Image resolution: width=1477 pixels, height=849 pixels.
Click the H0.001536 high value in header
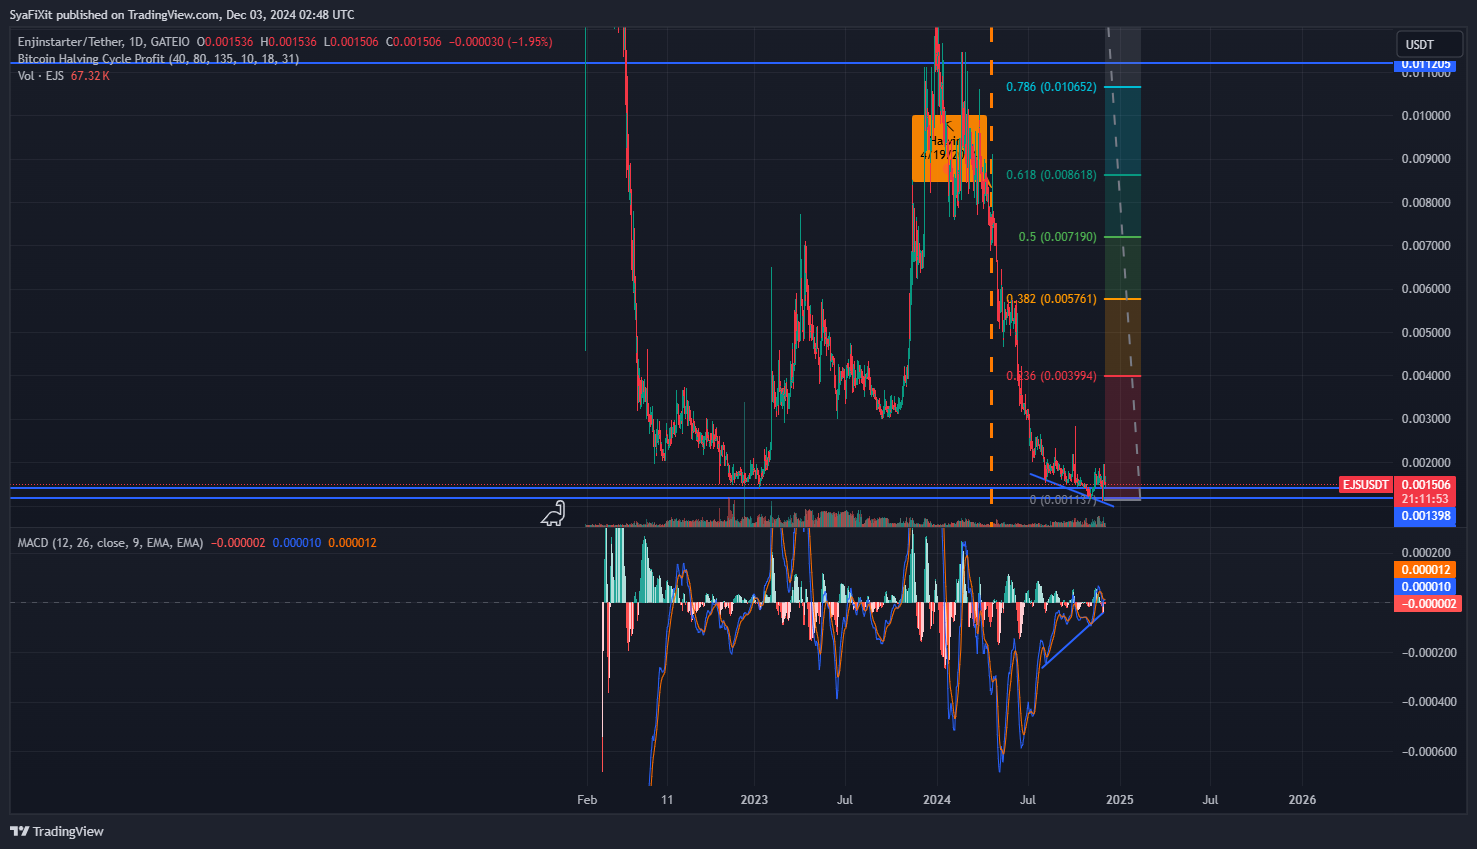288,42
